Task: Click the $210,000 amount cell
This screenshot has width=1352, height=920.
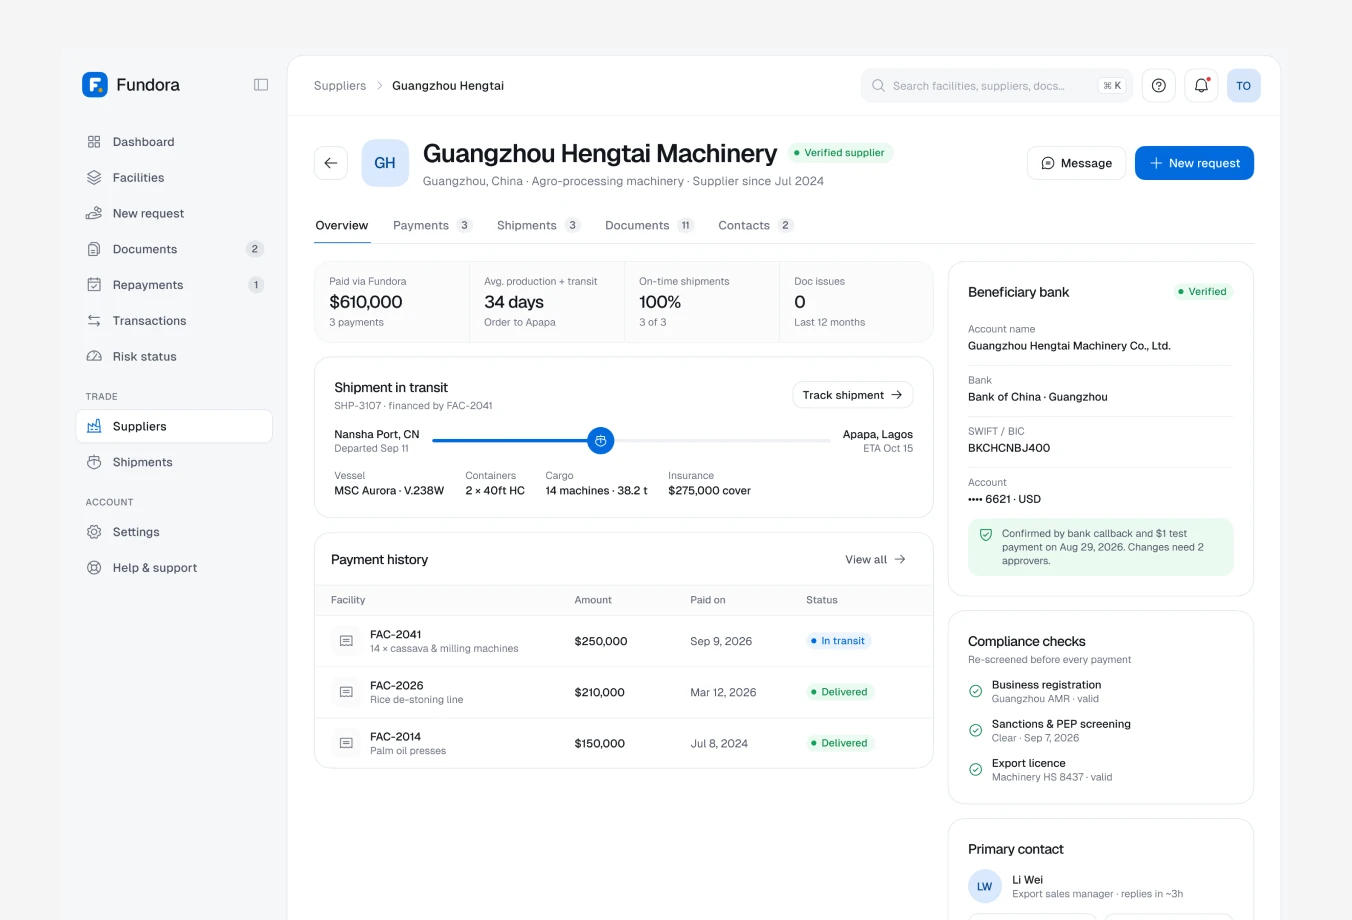Action: pyautogui.click(x=600, y=692)
